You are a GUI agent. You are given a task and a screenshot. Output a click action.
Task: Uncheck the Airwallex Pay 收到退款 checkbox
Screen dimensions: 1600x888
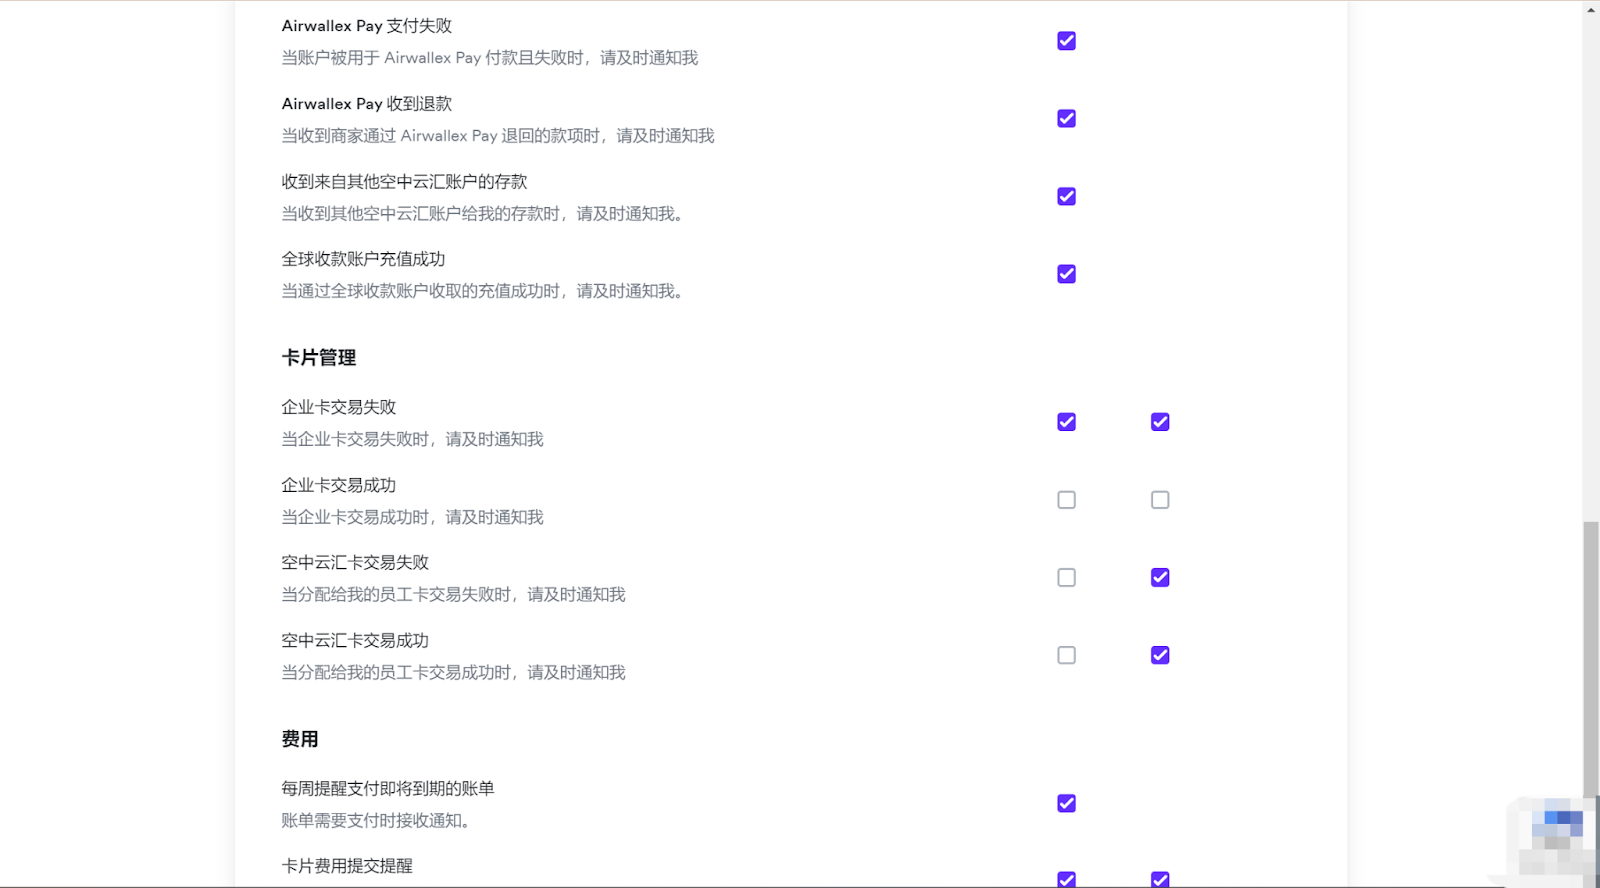[x=1066, y=118]
